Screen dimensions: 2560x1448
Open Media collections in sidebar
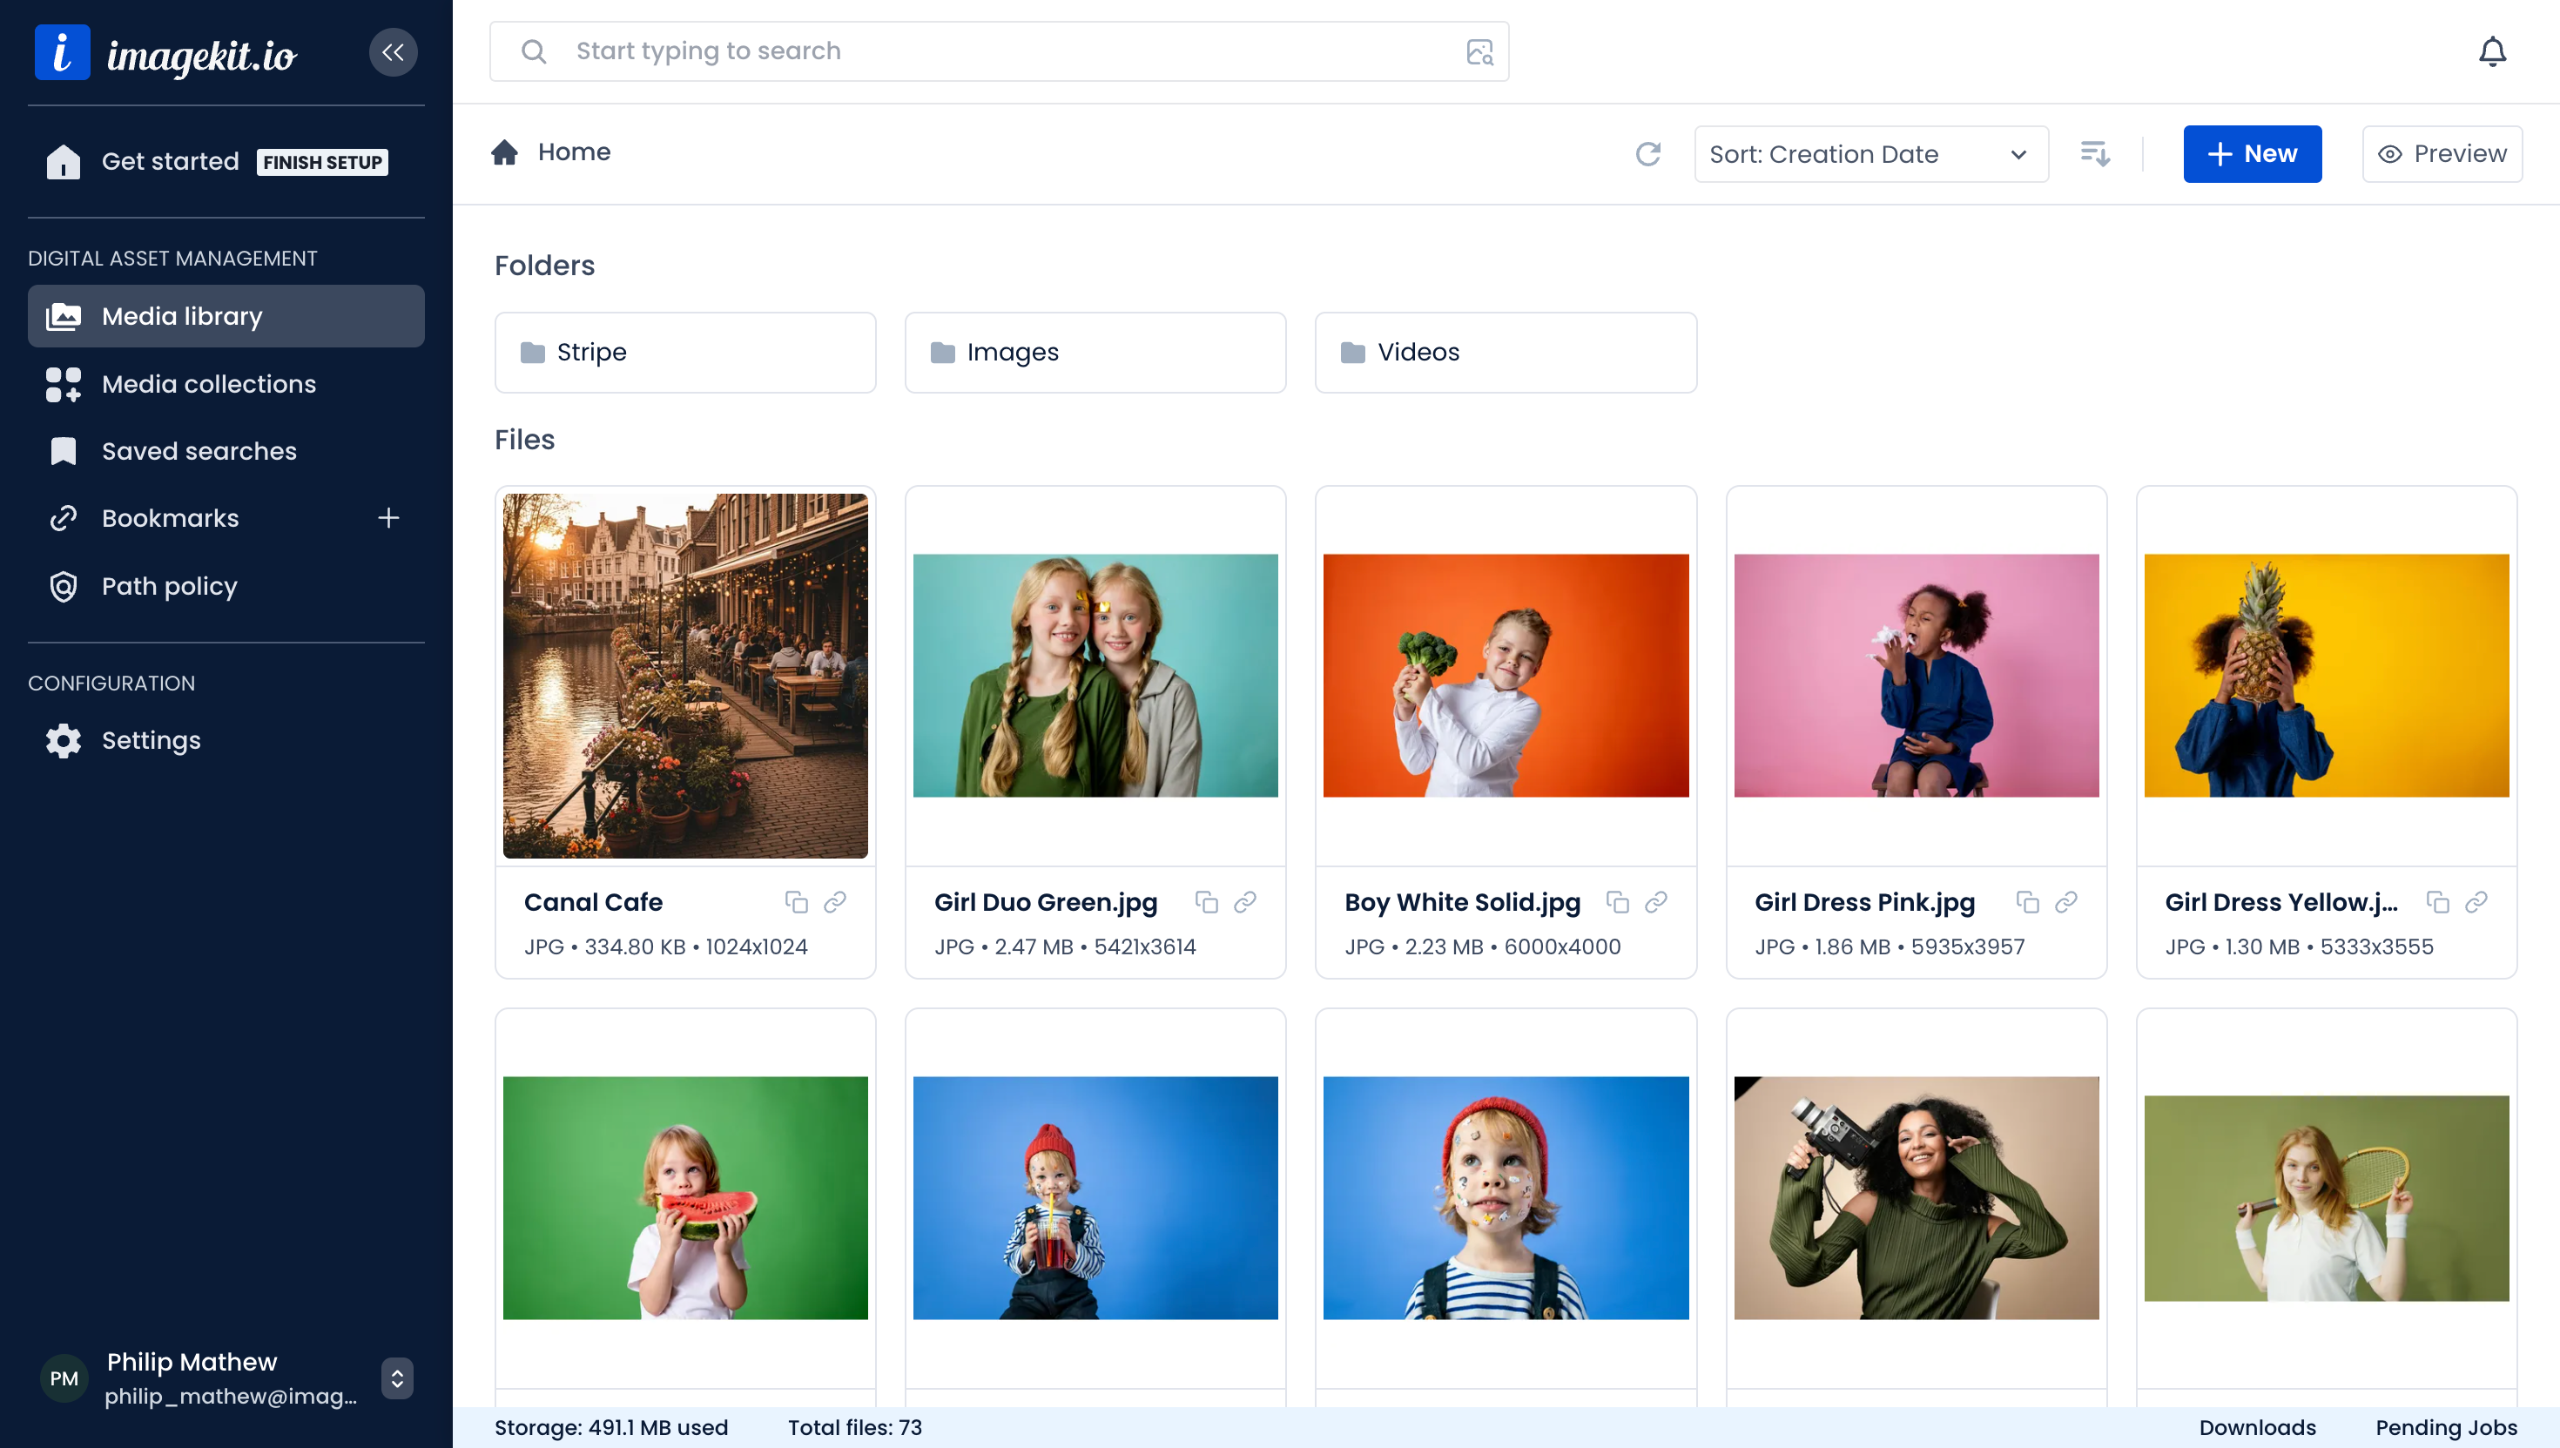[208, 384]
